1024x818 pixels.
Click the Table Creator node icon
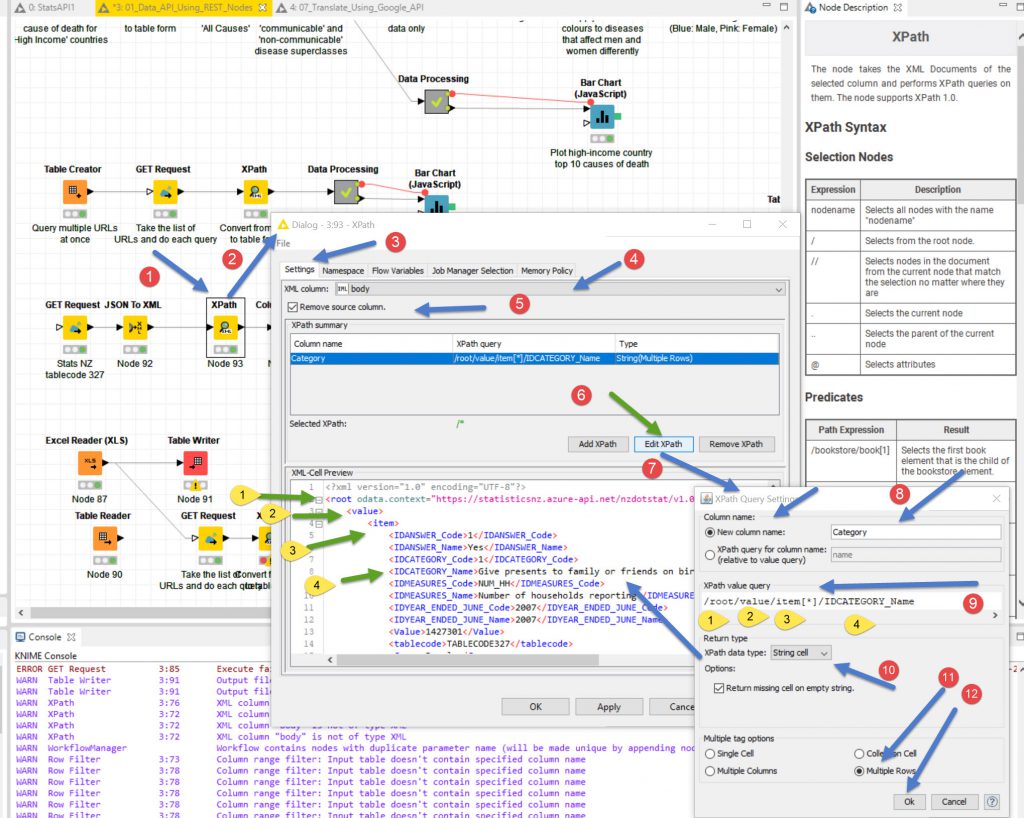[x=73, y=192]
